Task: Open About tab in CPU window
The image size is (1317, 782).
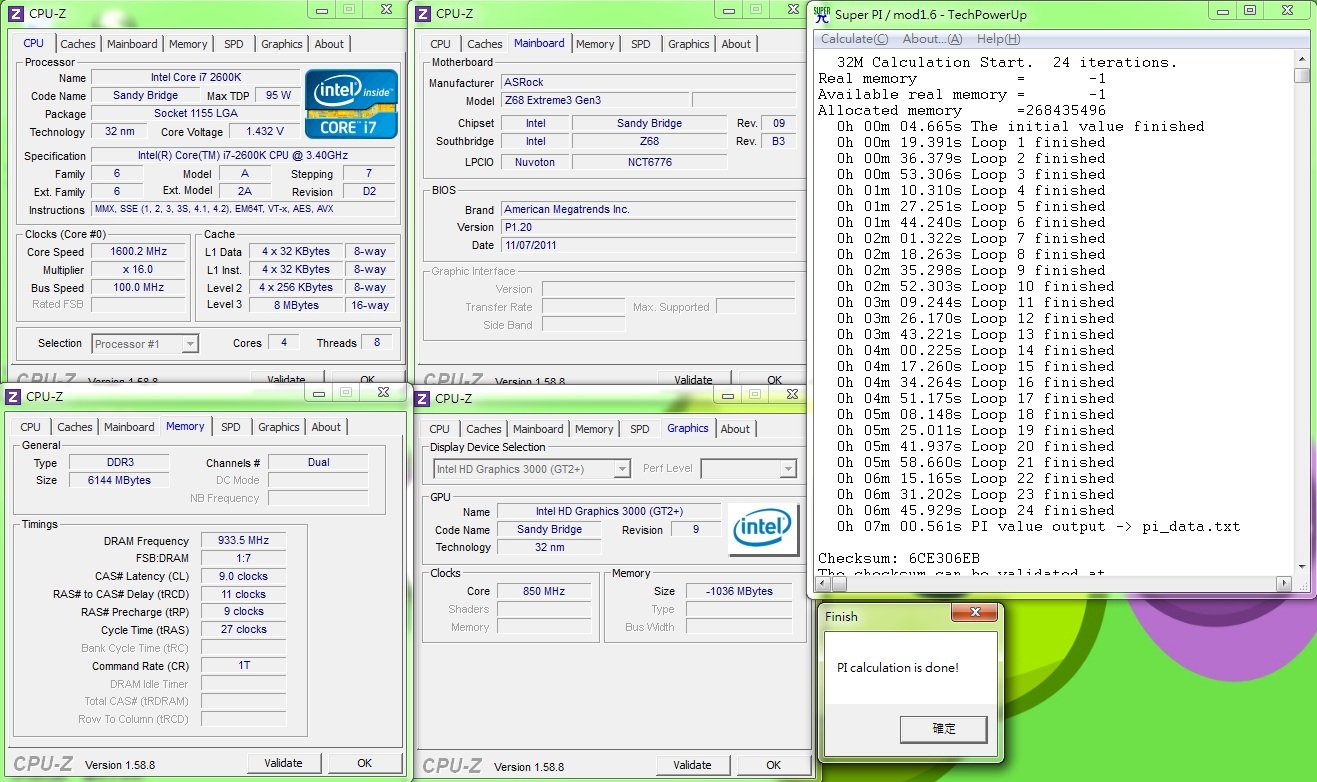Action: coord(329,44)
